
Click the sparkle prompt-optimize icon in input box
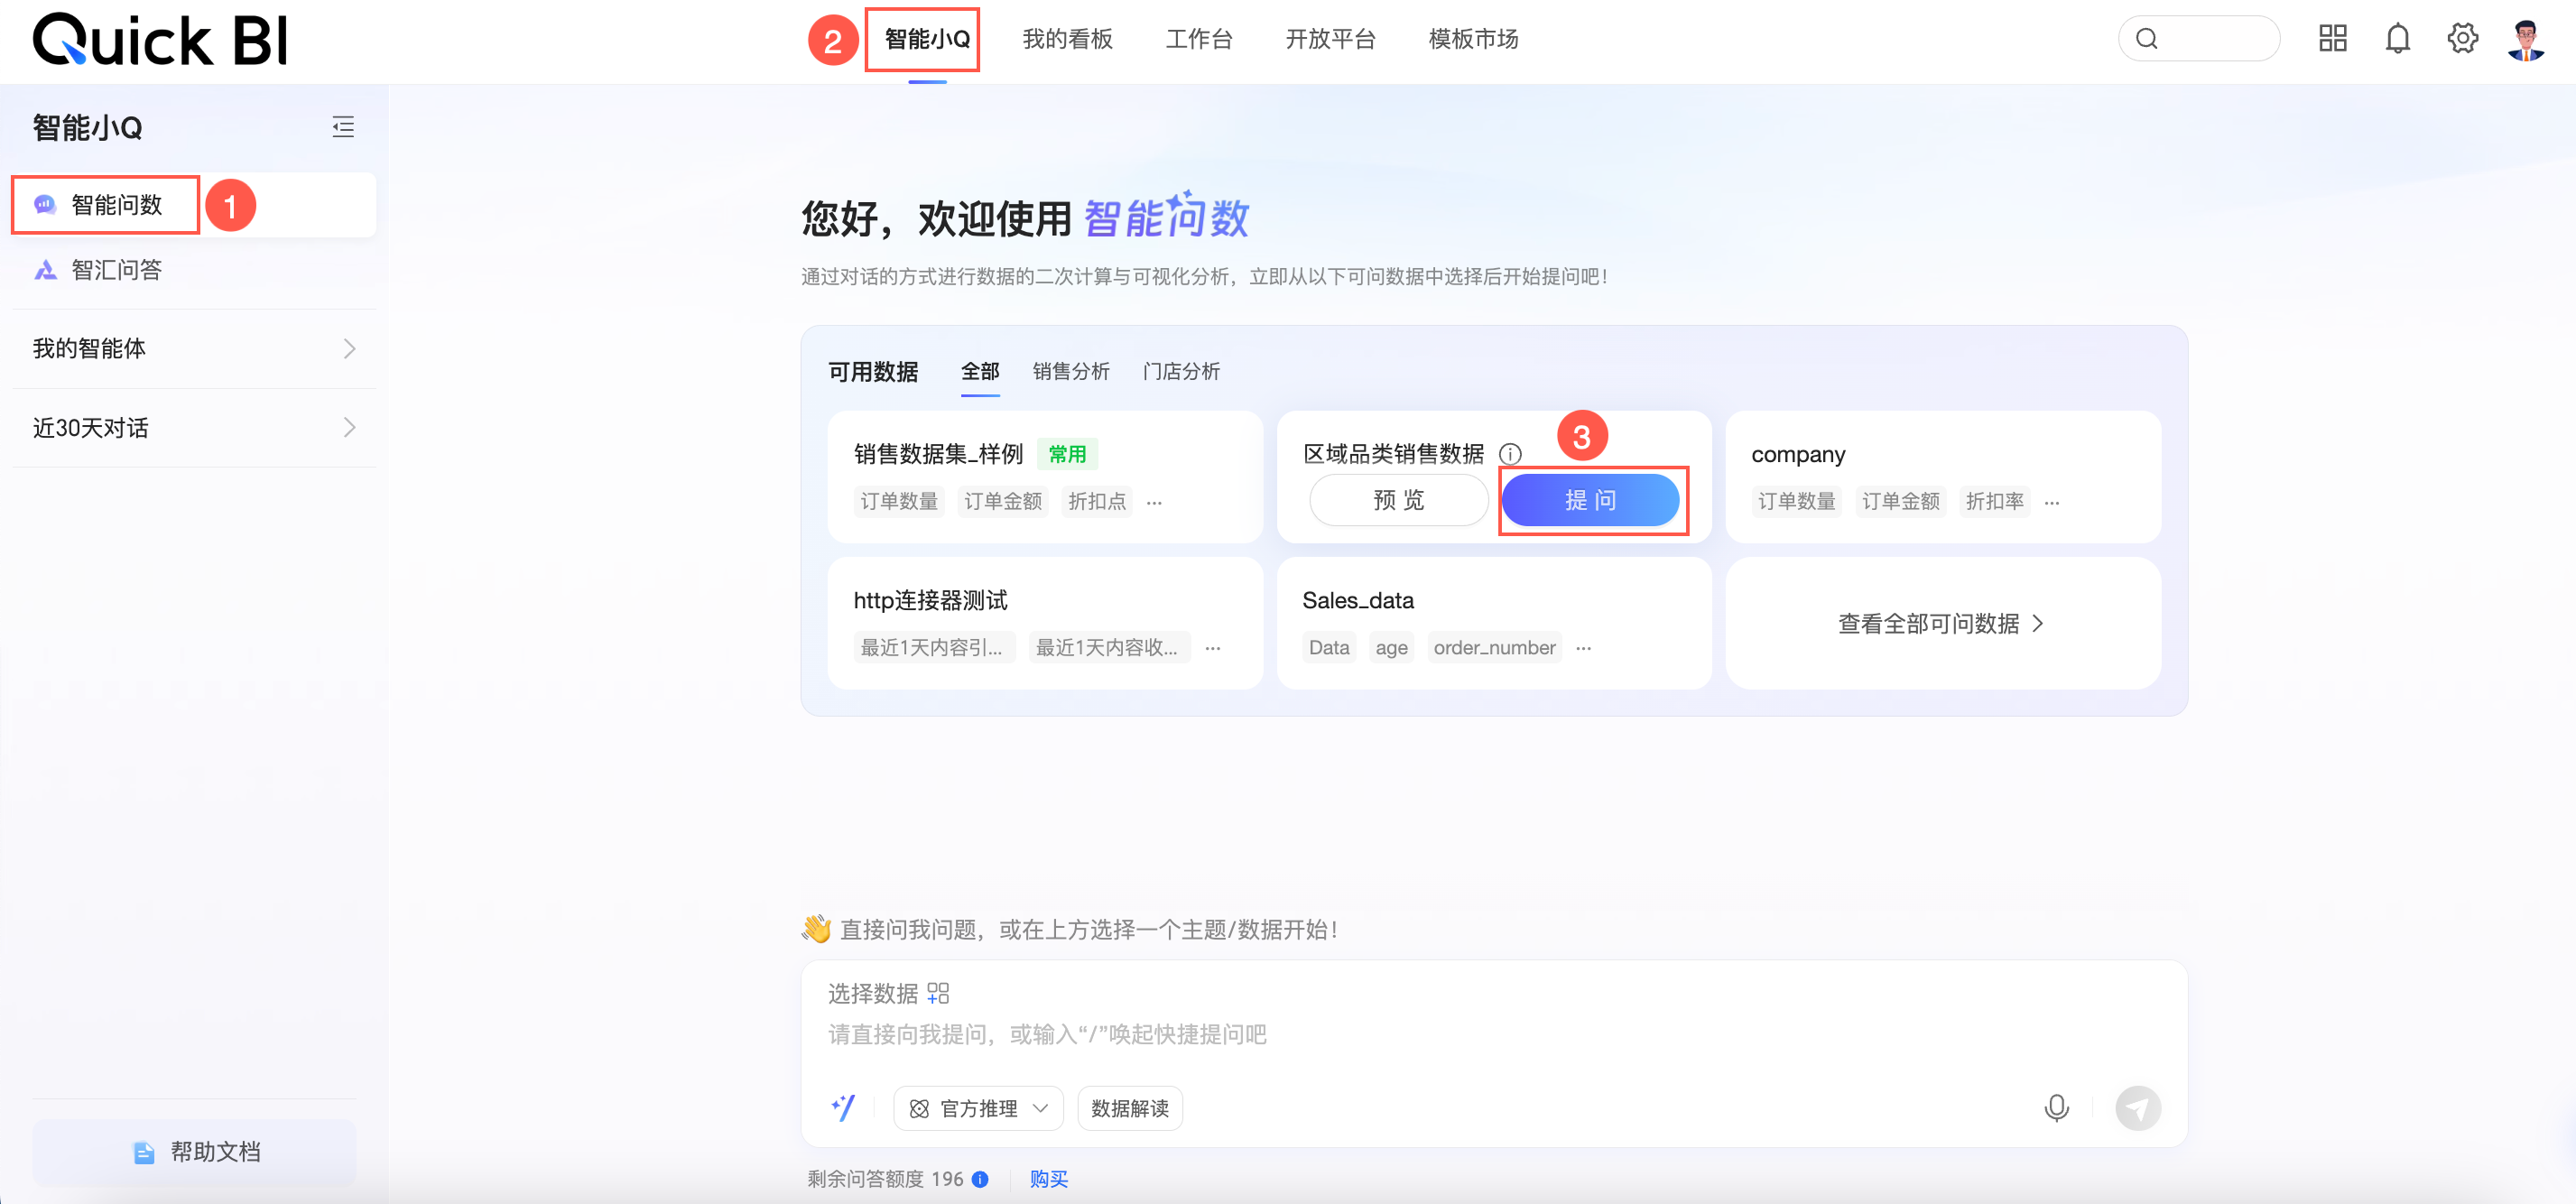[x=843, y=1108]
